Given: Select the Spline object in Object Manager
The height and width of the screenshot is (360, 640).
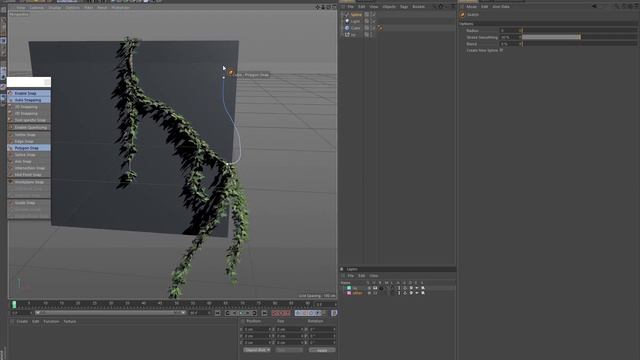Looking at the screenshot, I should (356, 14).
